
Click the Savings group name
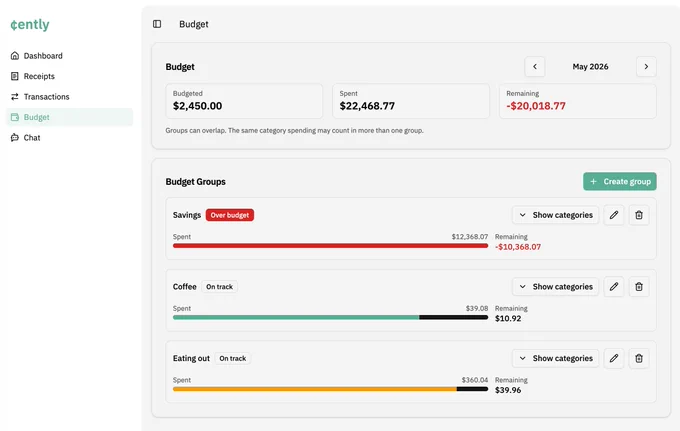(187, 215)
